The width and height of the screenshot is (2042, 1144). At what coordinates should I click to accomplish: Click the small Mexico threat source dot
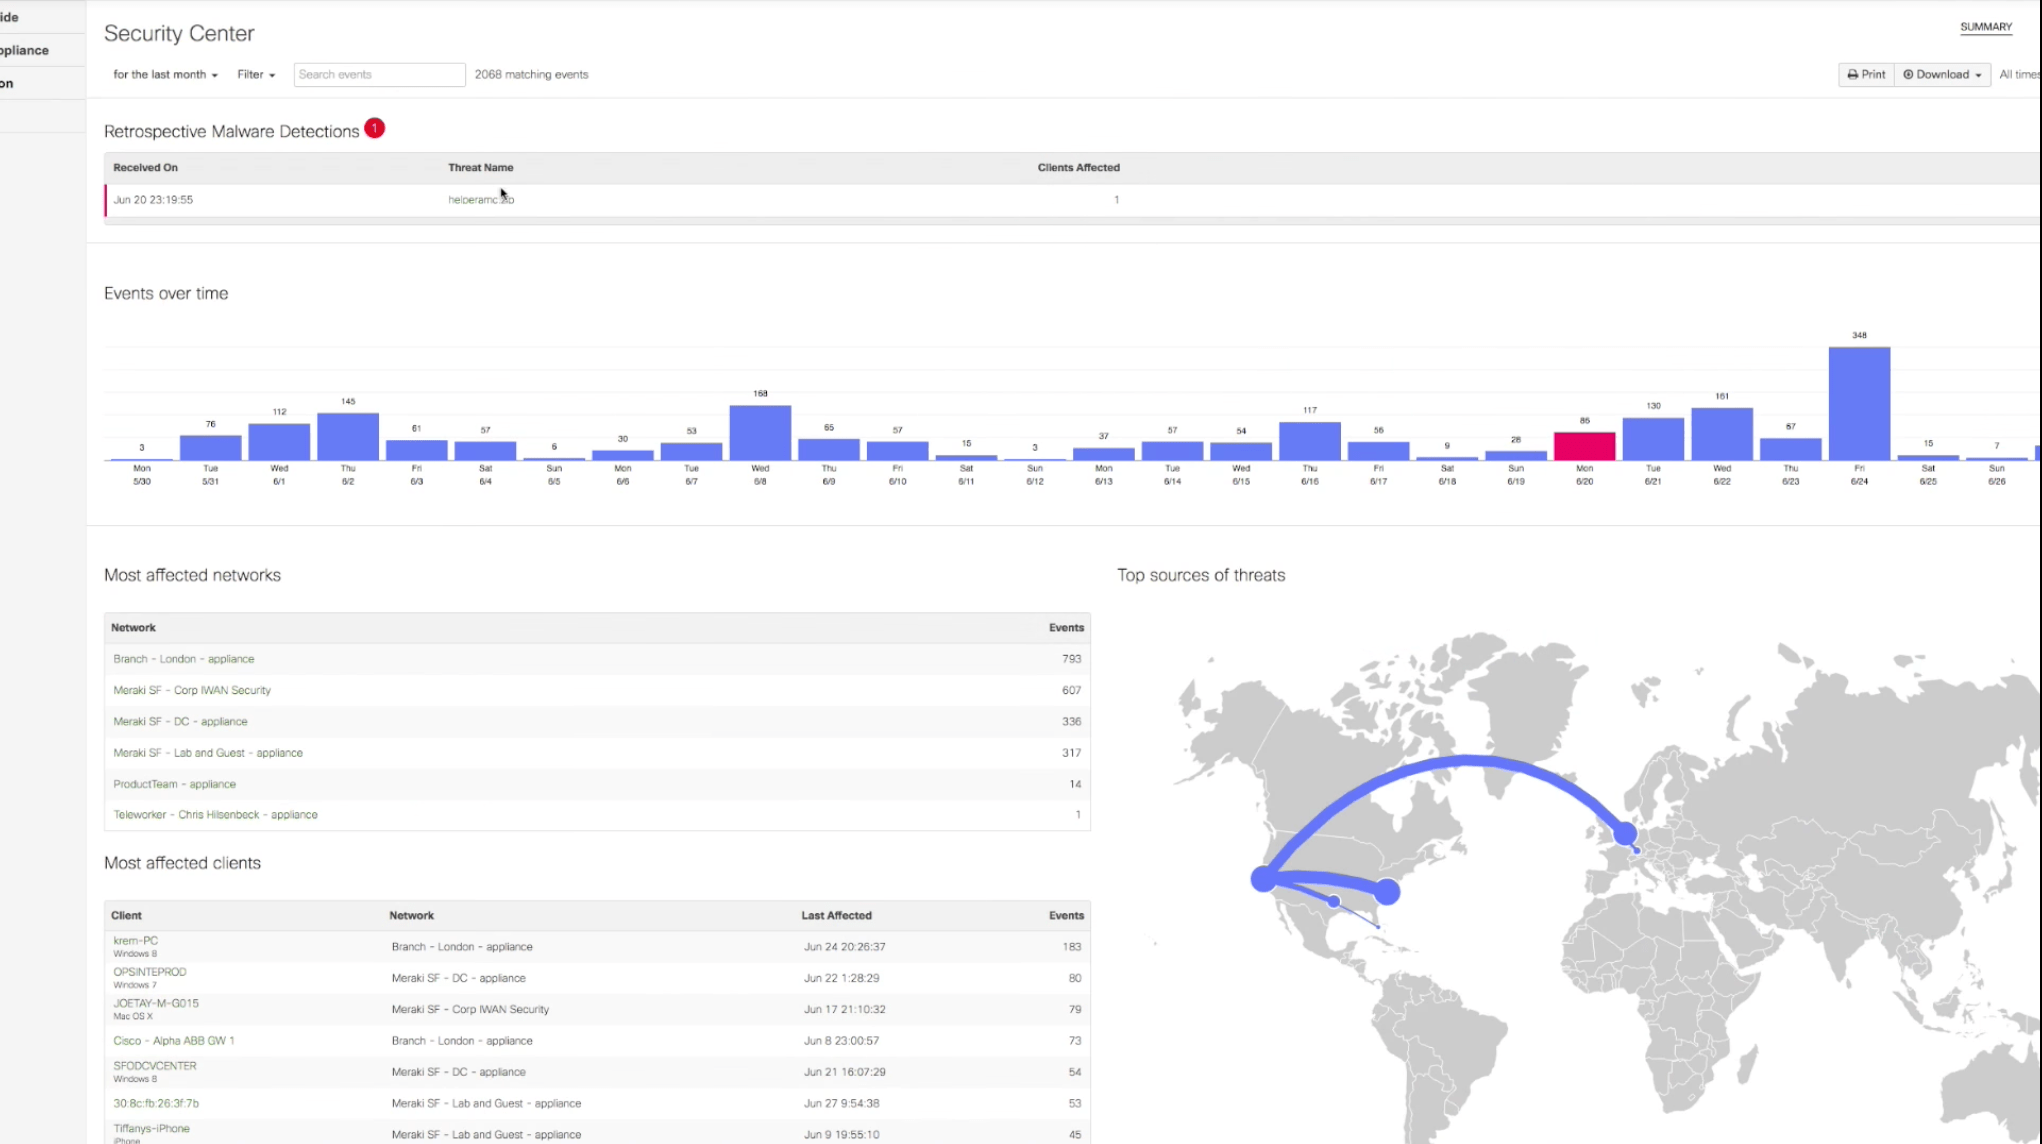coord(1334,902)
